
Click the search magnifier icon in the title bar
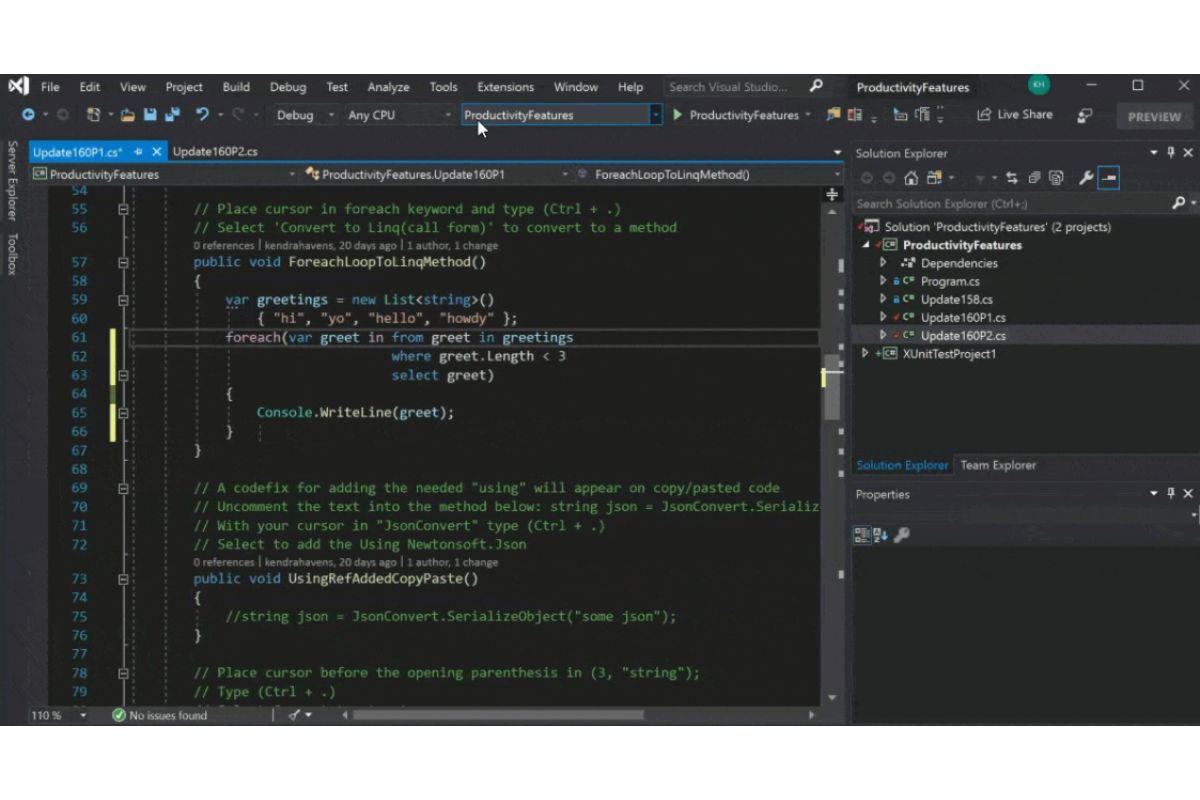pyautogui.click(x=816, y=87)
